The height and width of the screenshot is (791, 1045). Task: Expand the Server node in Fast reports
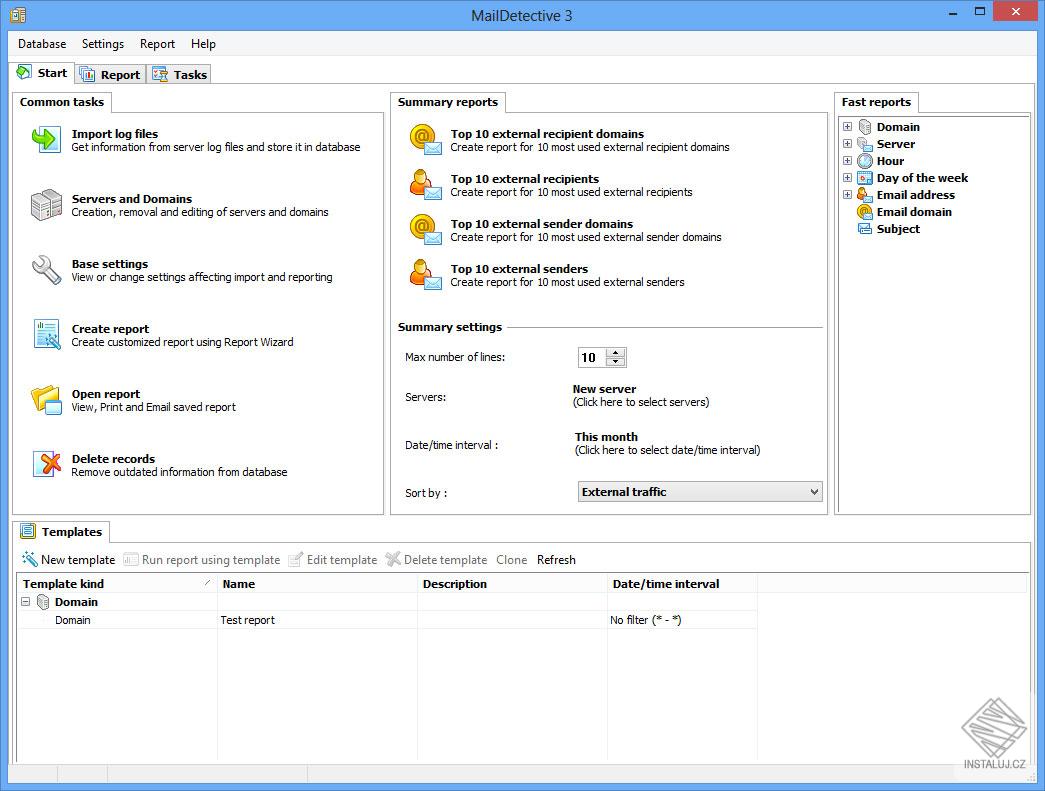pos(847,144)
